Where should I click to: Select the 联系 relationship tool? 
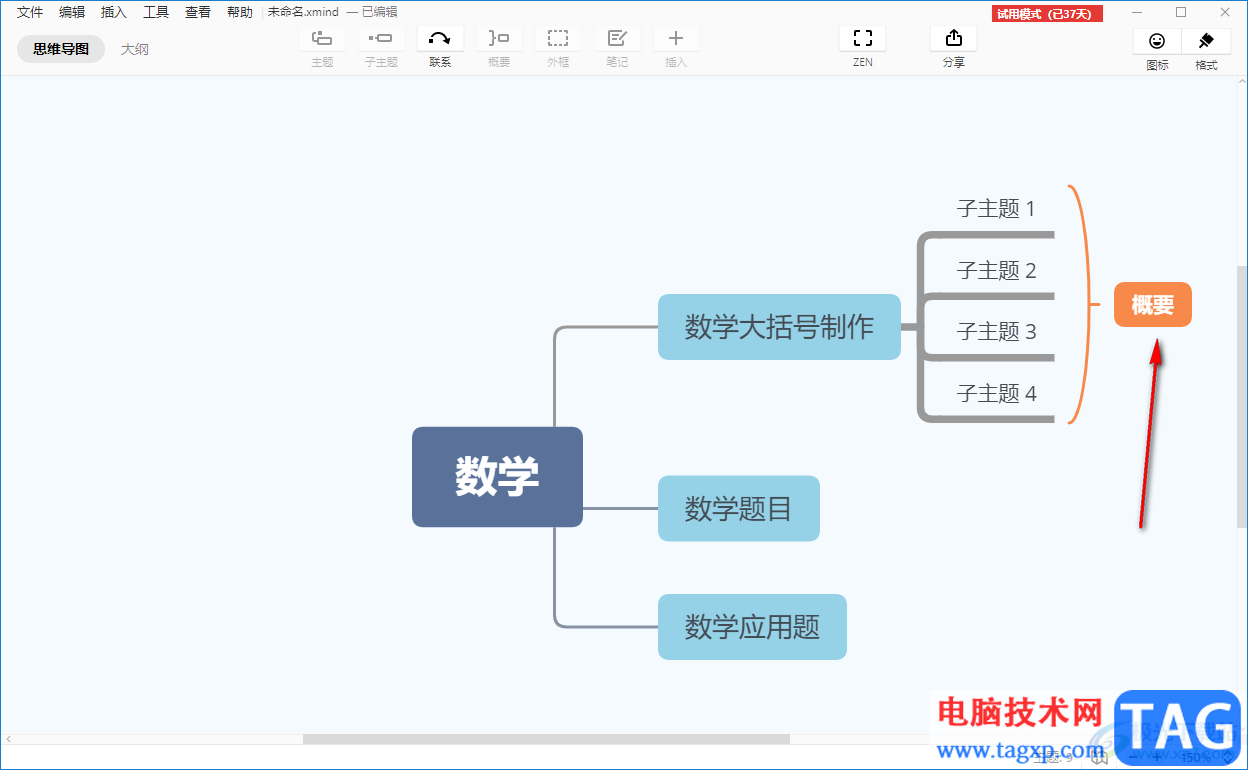click(440, 38)
